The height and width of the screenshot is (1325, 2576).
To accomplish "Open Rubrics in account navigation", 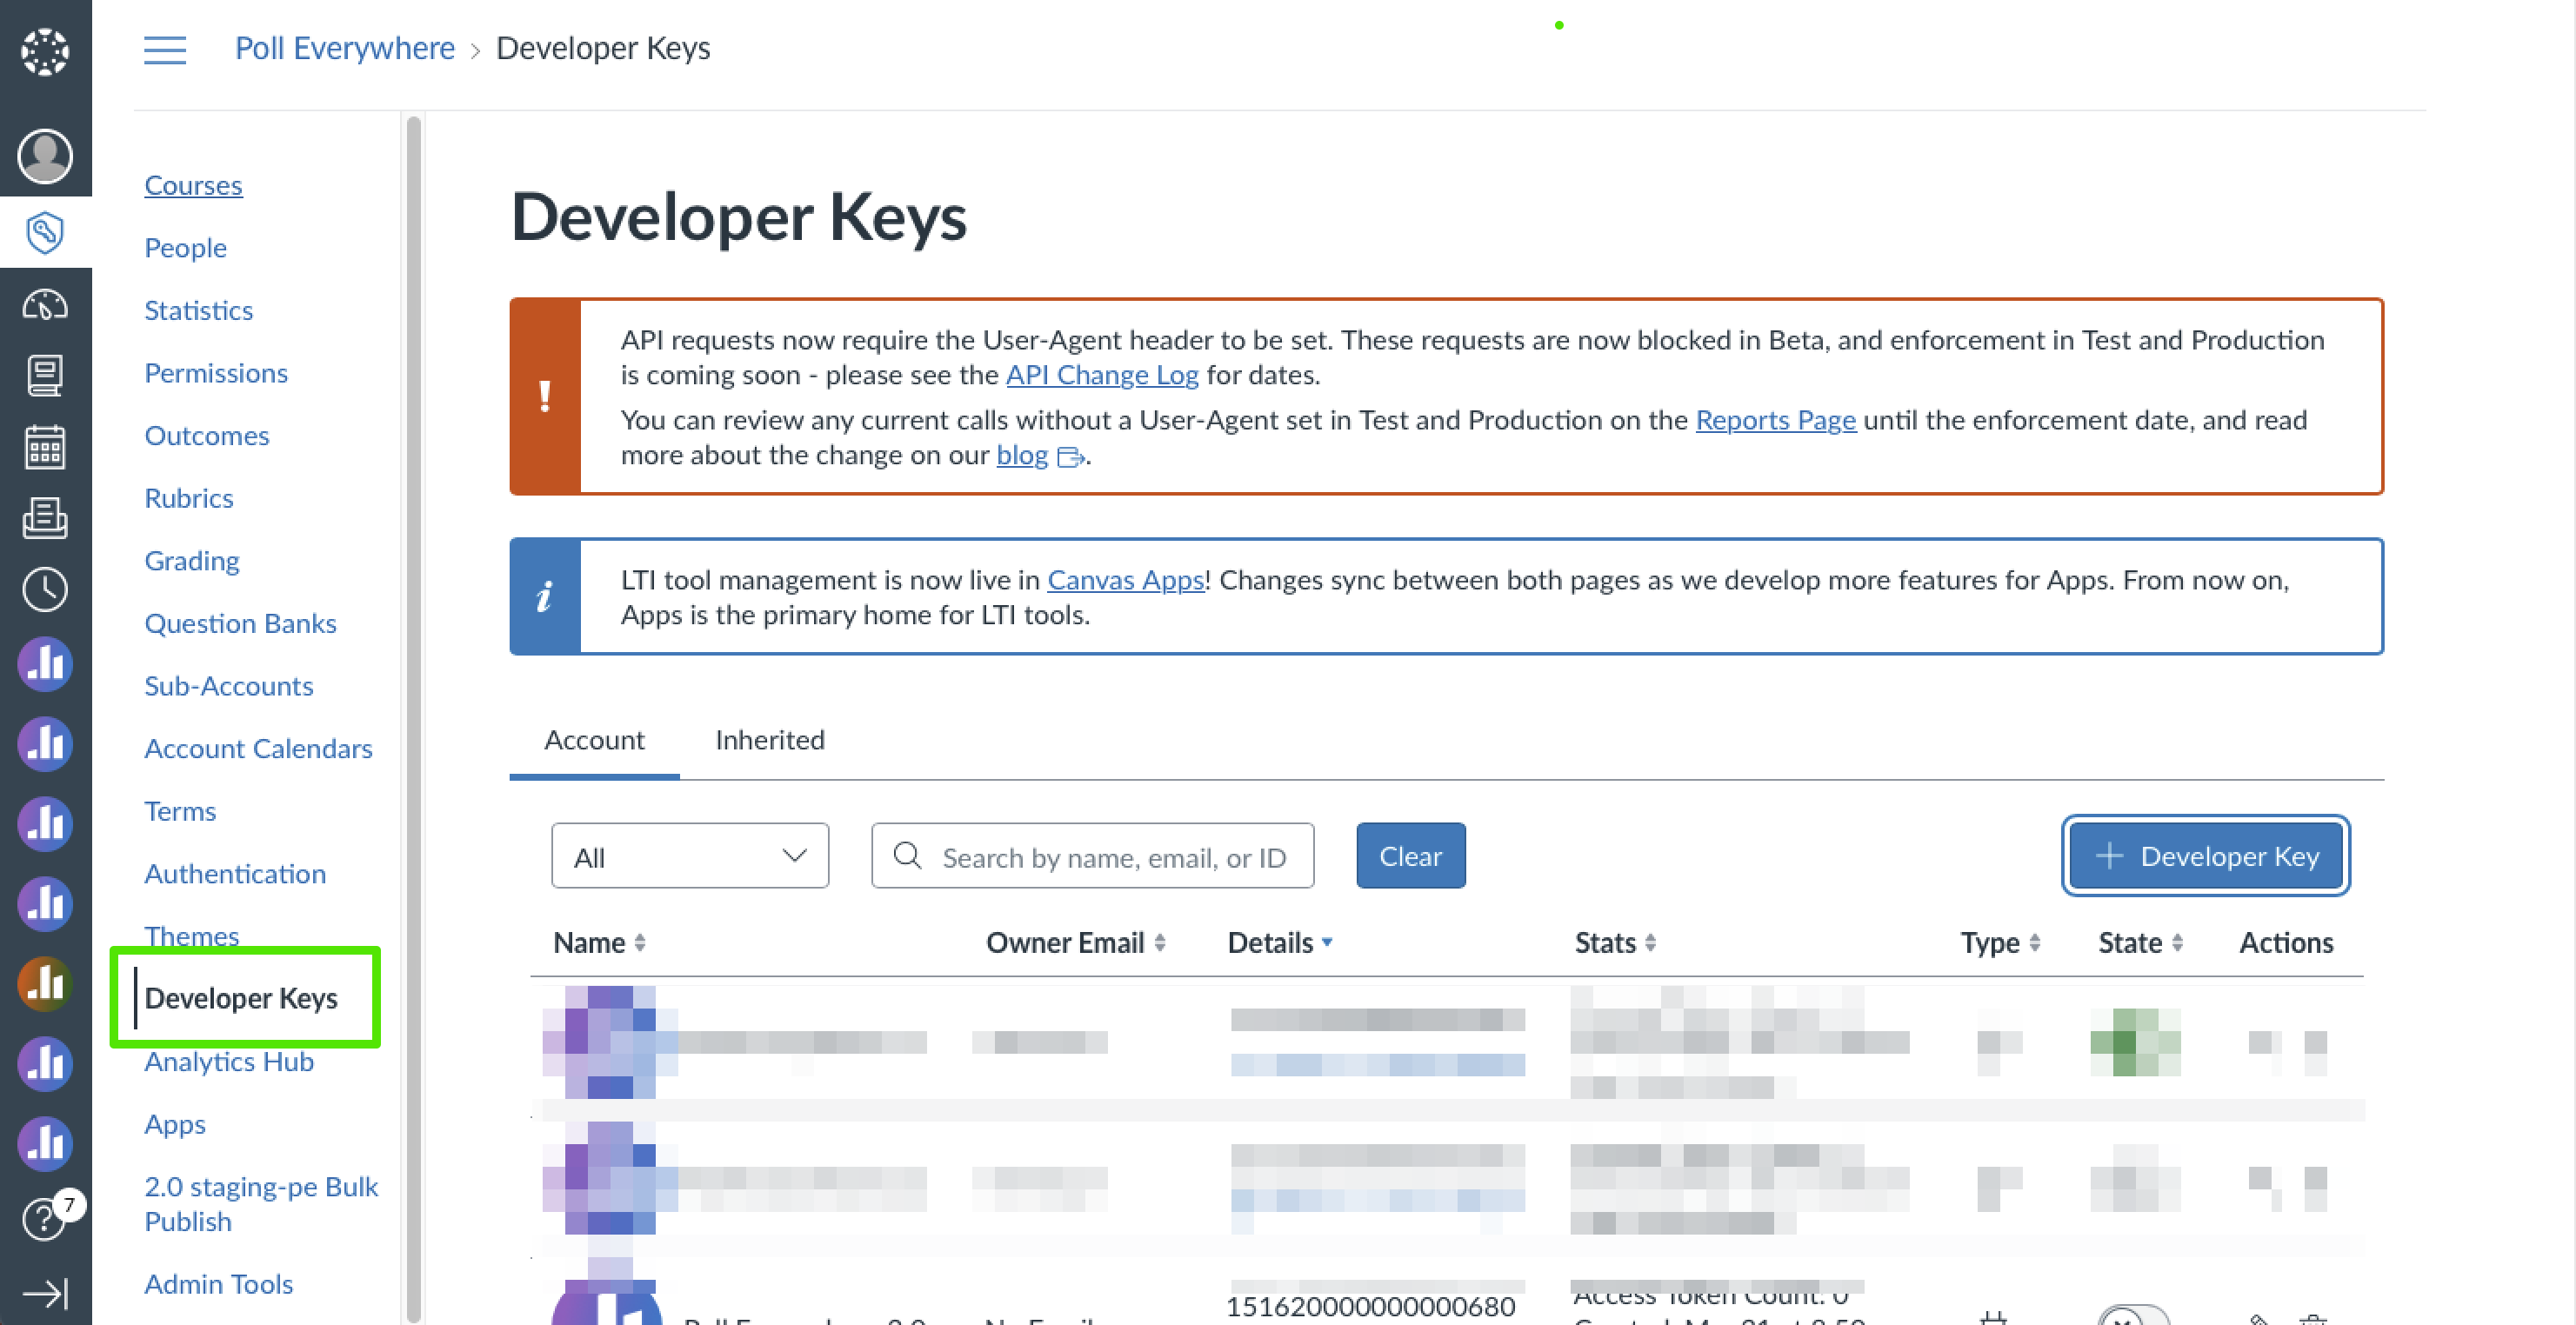I will (189, 498).
